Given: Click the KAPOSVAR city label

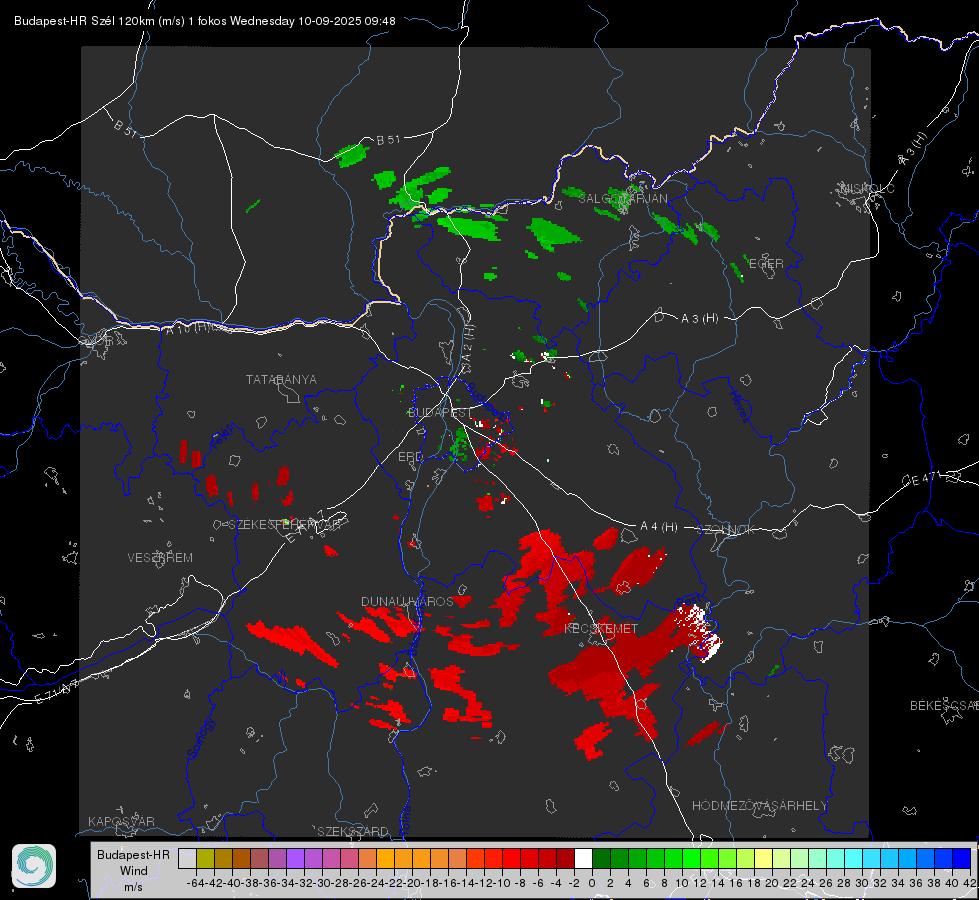Looking at the screenshot, I should [x=121, y=821].
